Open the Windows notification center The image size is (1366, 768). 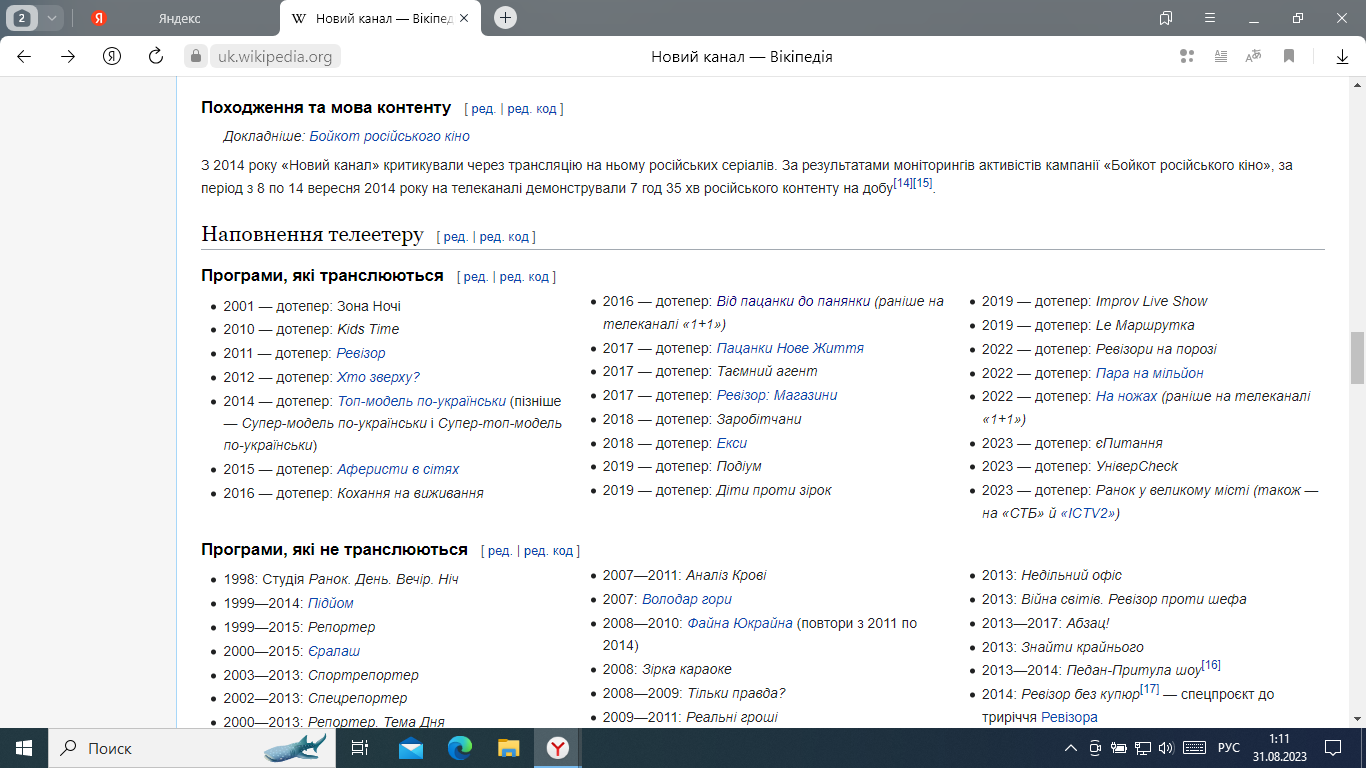(x=1332, y=747)
